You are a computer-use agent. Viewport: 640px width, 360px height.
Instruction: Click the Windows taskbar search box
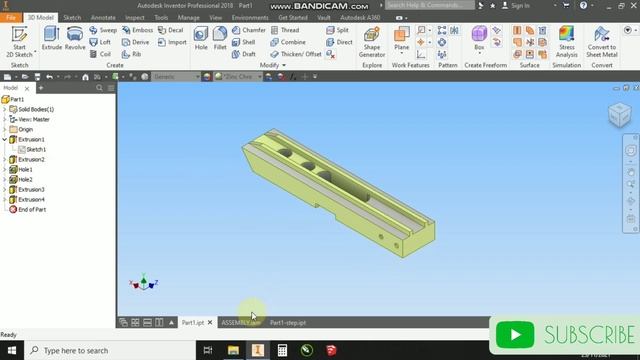click(110, 350)
